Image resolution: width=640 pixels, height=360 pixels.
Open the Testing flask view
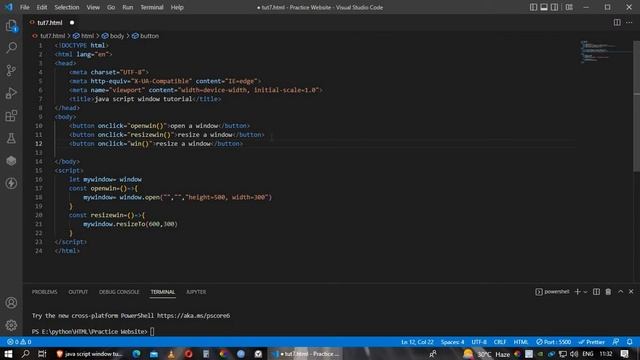click(11, 138)
